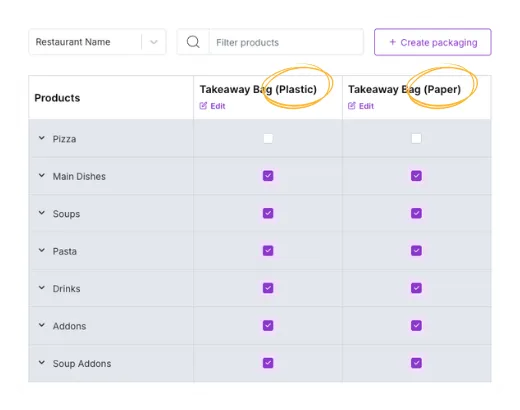The width and height of the screenshot is (520, 410).
Task: Check Pizza for Takeaway Bag (Plastic)
Action: (x=268, y=138)
